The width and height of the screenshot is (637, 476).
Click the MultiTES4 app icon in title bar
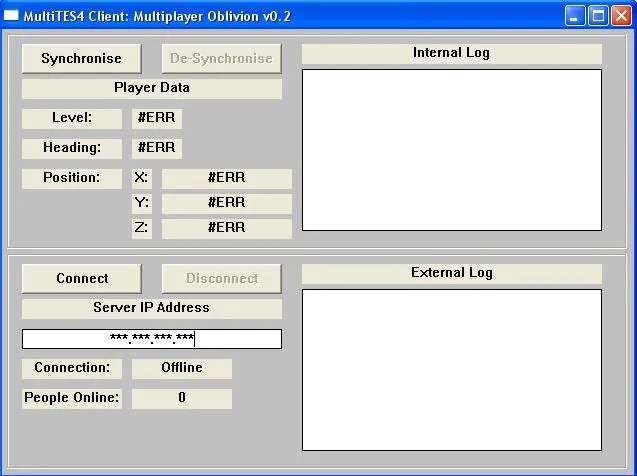(12, 15)
